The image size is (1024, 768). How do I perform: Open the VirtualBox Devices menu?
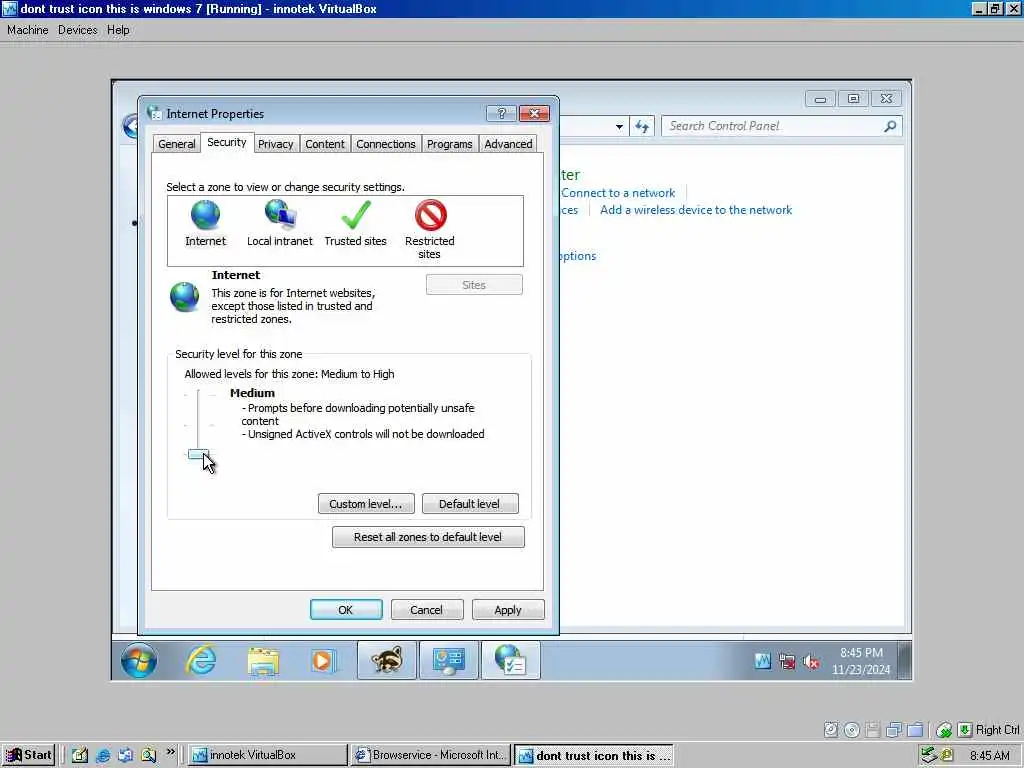pyautogui.click(x=77, y=30)
